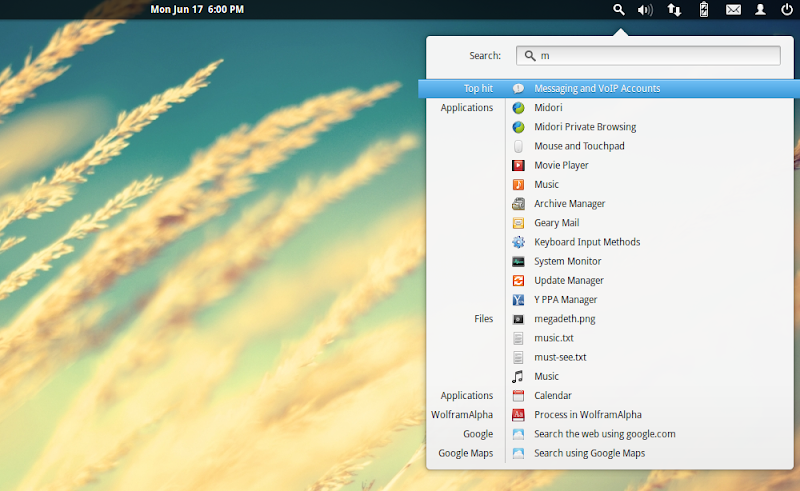Viewport: 800px width, 491px height.
Task: Open the Music folder under Files
Action: coord(546,377)
